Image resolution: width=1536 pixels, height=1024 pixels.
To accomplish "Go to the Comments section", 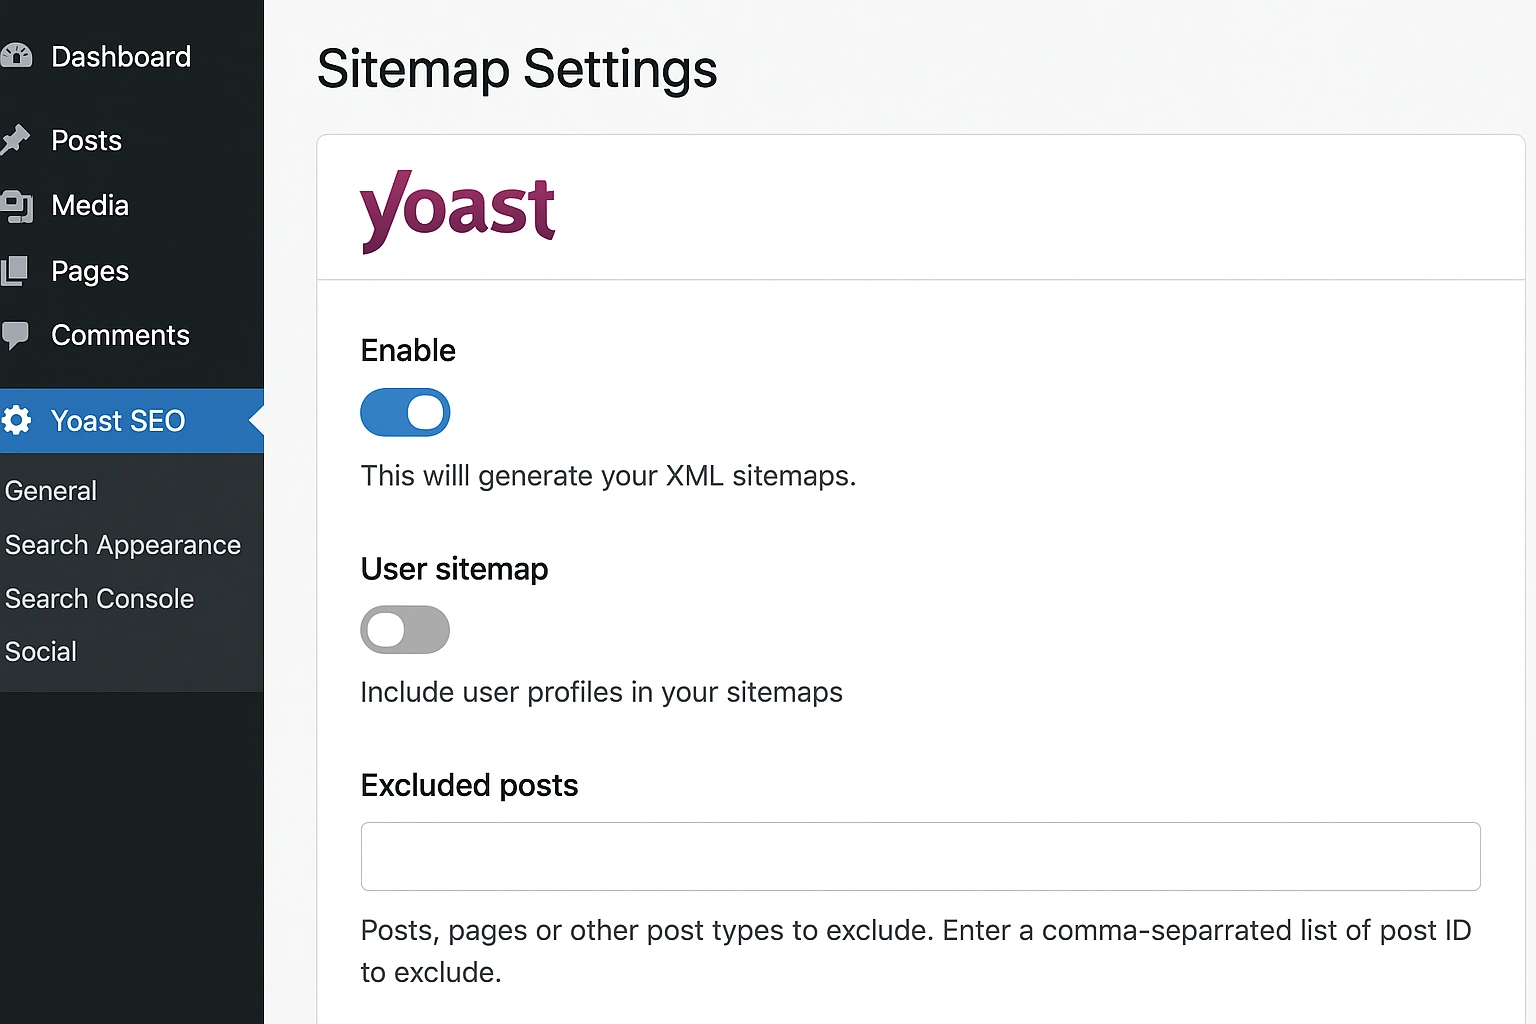I will pos(120,335).
